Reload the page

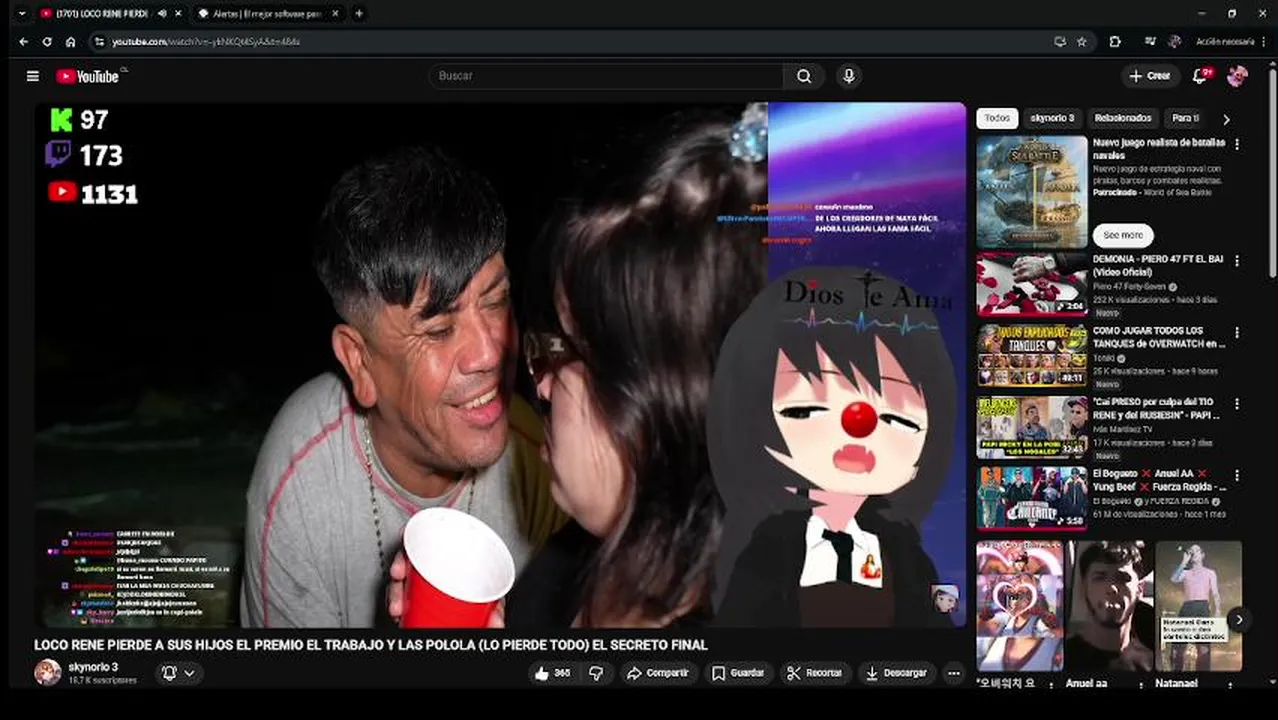(46, 42)
